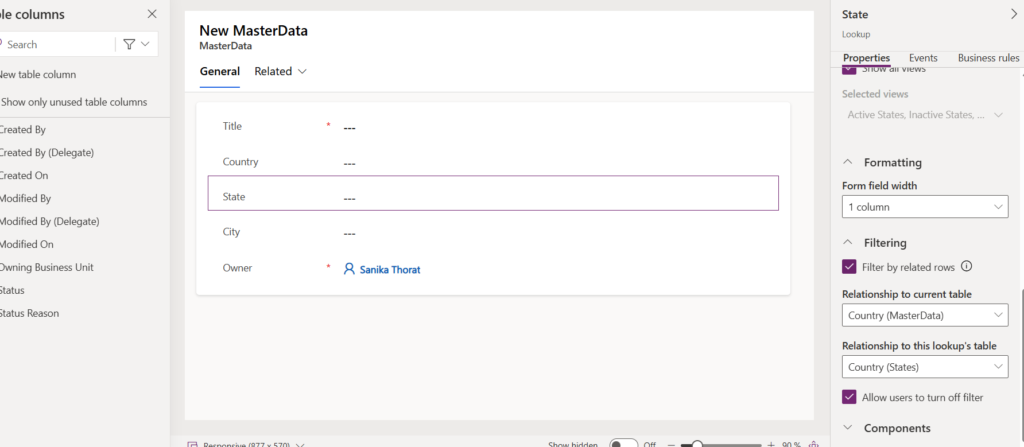1024x447 pixels.
Task: Disable Allow users to turn off filter
Action: coord(849,397)
